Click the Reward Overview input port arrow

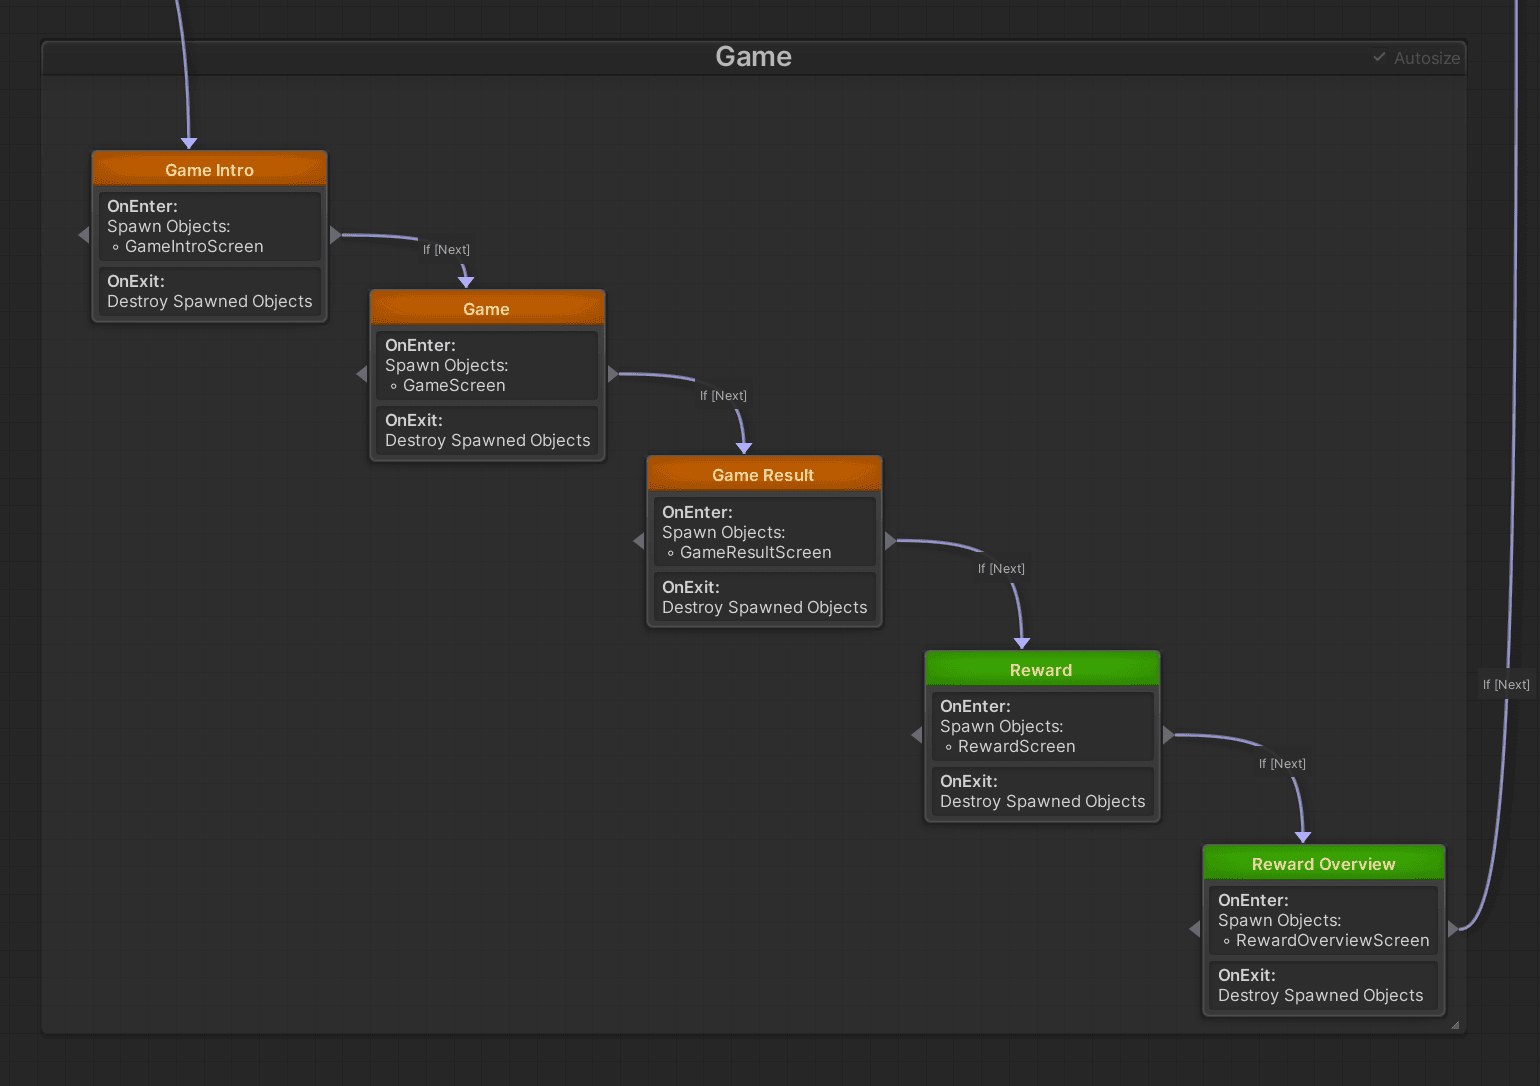tap(1195, 929)
